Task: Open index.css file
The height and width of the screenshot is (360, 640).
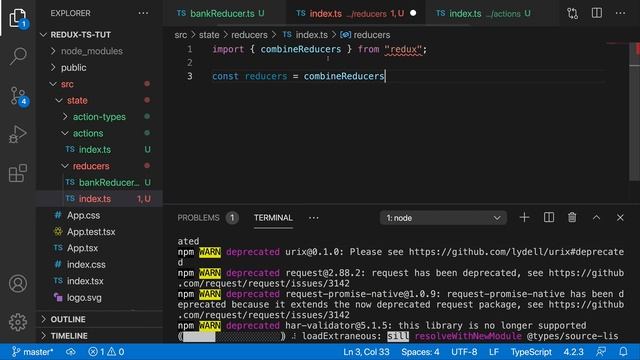Action: click(86, 264)
